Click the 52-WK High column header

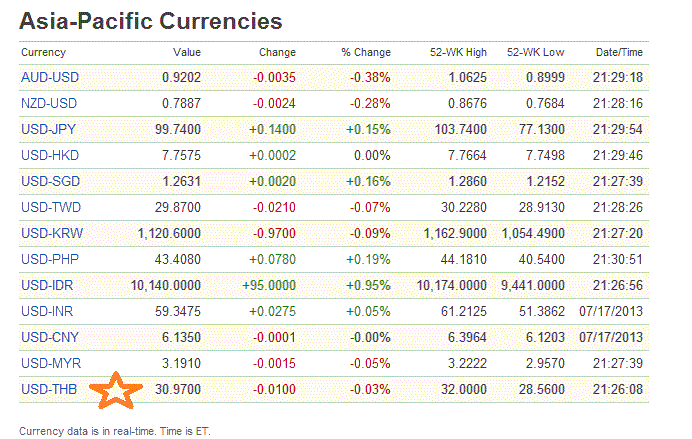tap(458, 52)
